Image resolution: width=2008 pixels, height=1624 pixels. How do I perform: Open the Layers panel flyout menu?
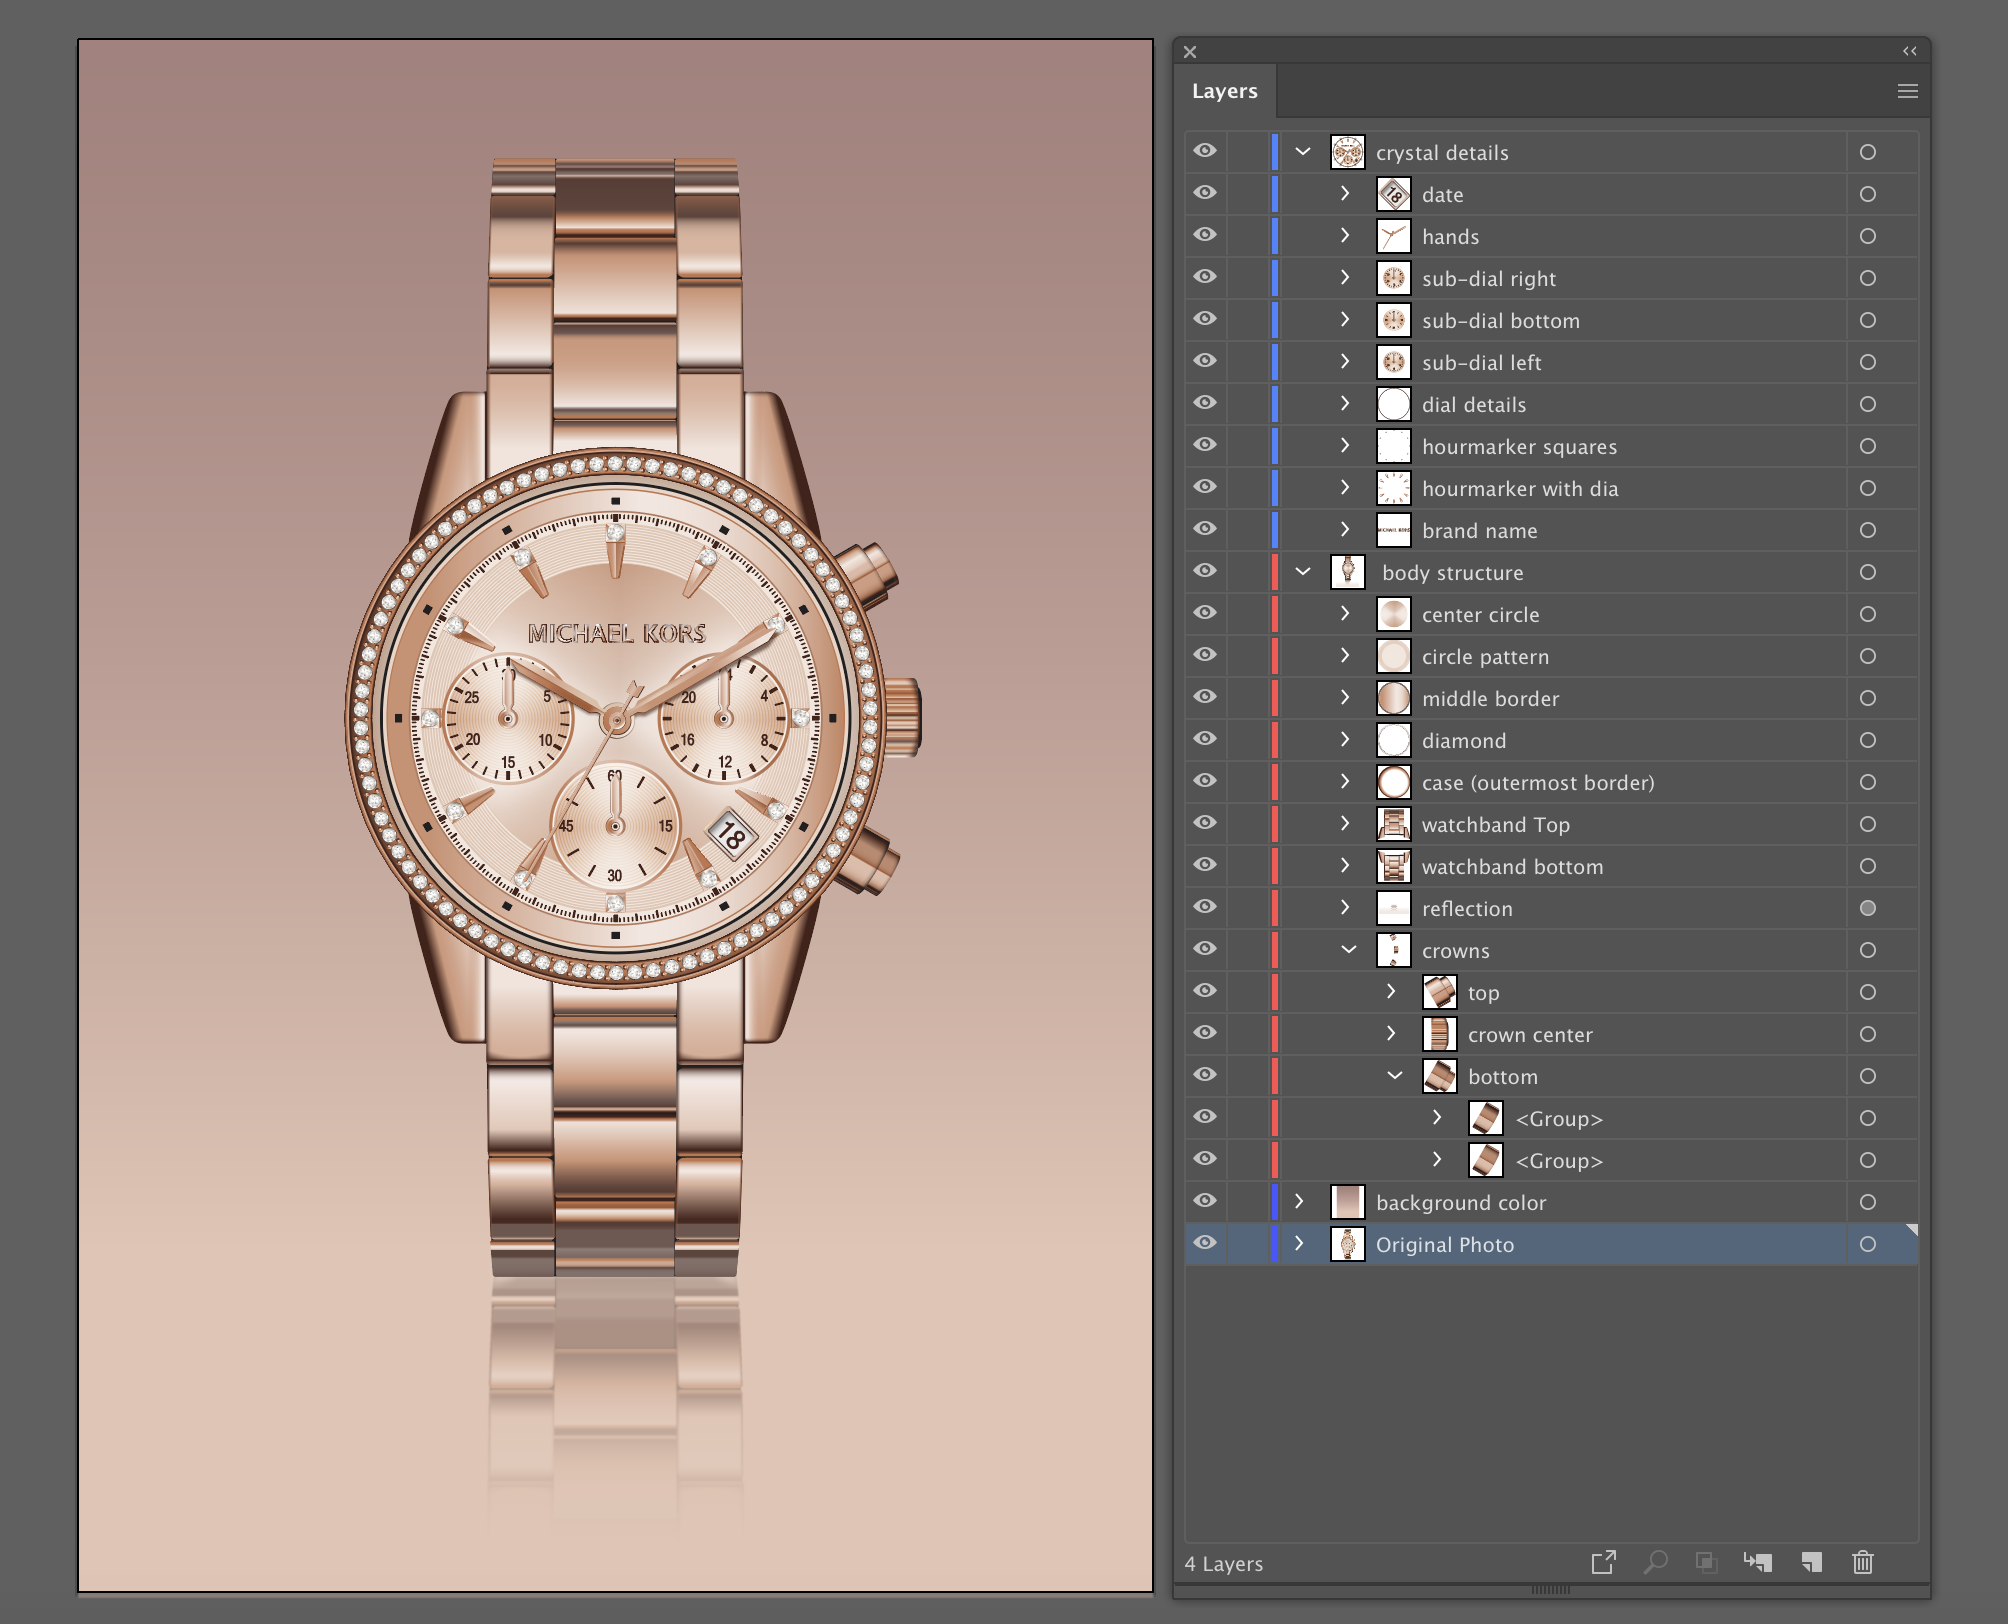tap(1907, 90)
